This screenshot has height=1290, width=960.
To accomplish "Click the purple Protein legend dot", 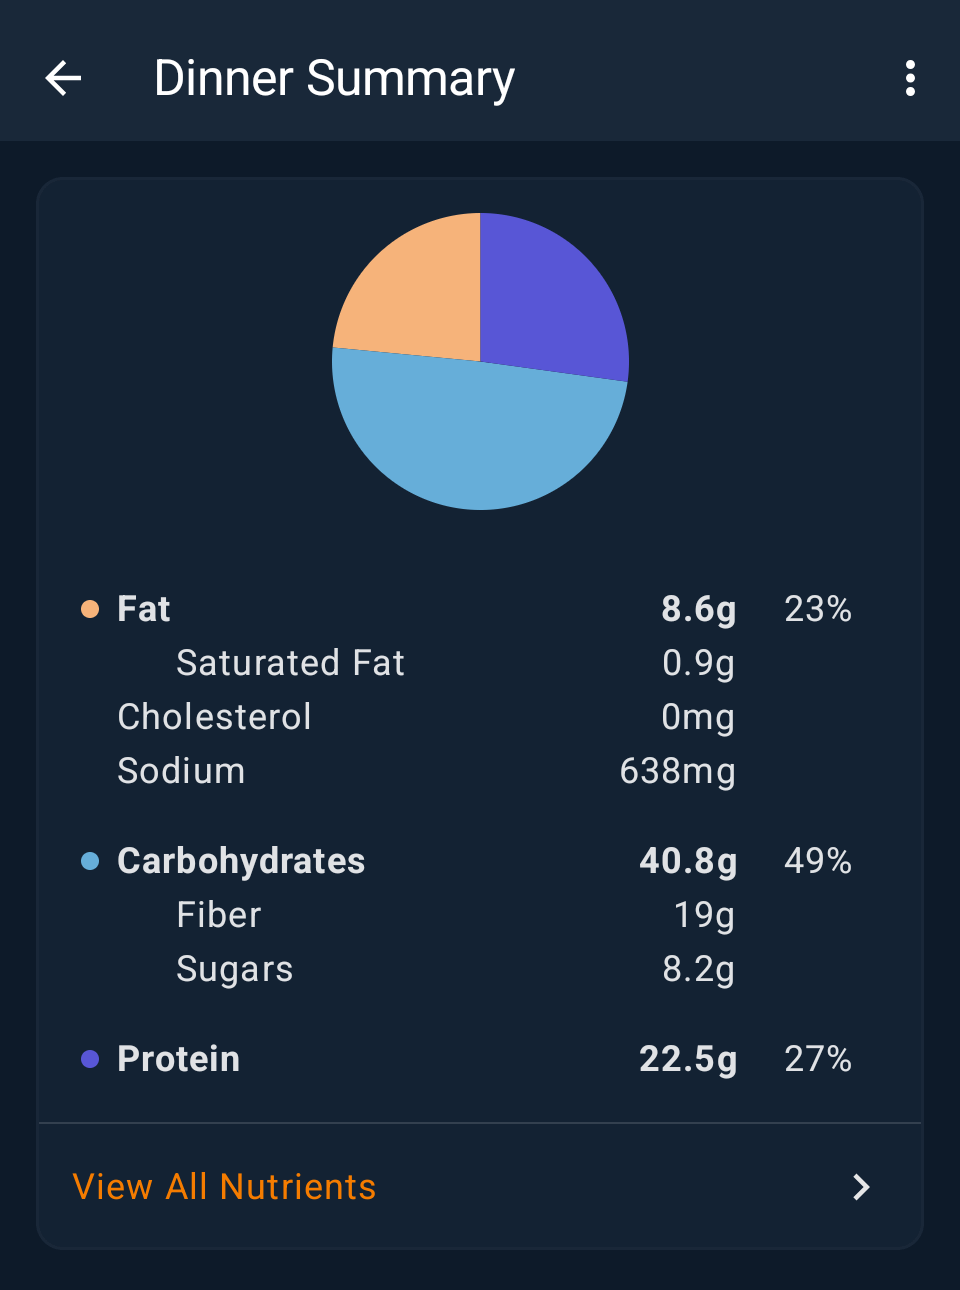I will (90, 1059).
